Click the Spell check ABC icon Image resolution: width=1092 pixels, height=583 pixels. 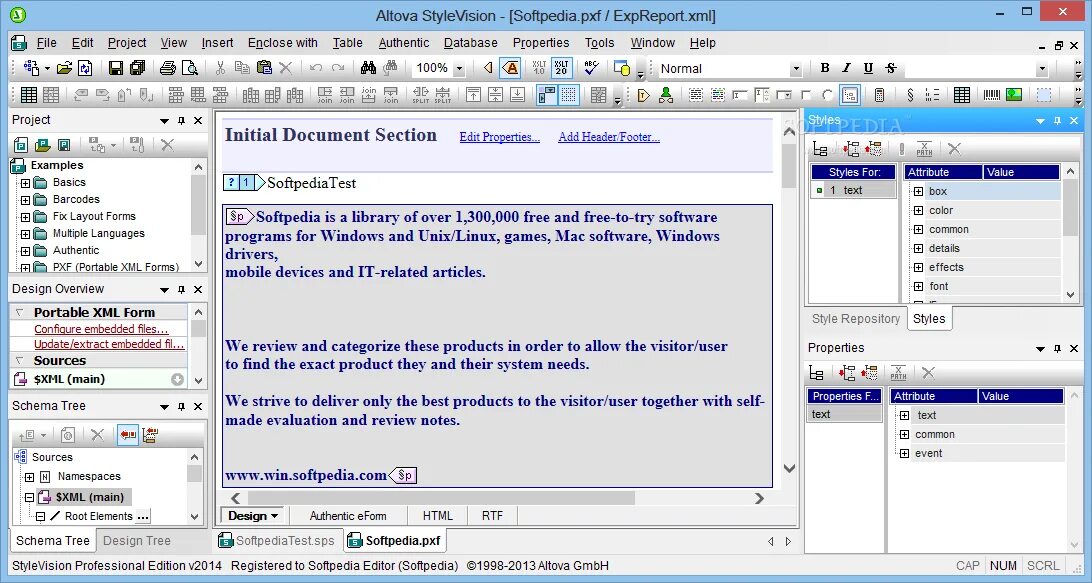pyautogui.click(x=591, y=68)
